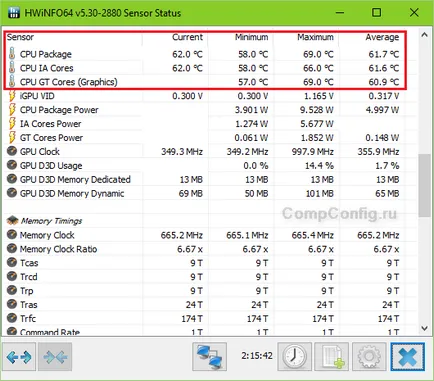Open sensor settings gear button
This screenshot has height=381, width=434.
tap(369, 357)
